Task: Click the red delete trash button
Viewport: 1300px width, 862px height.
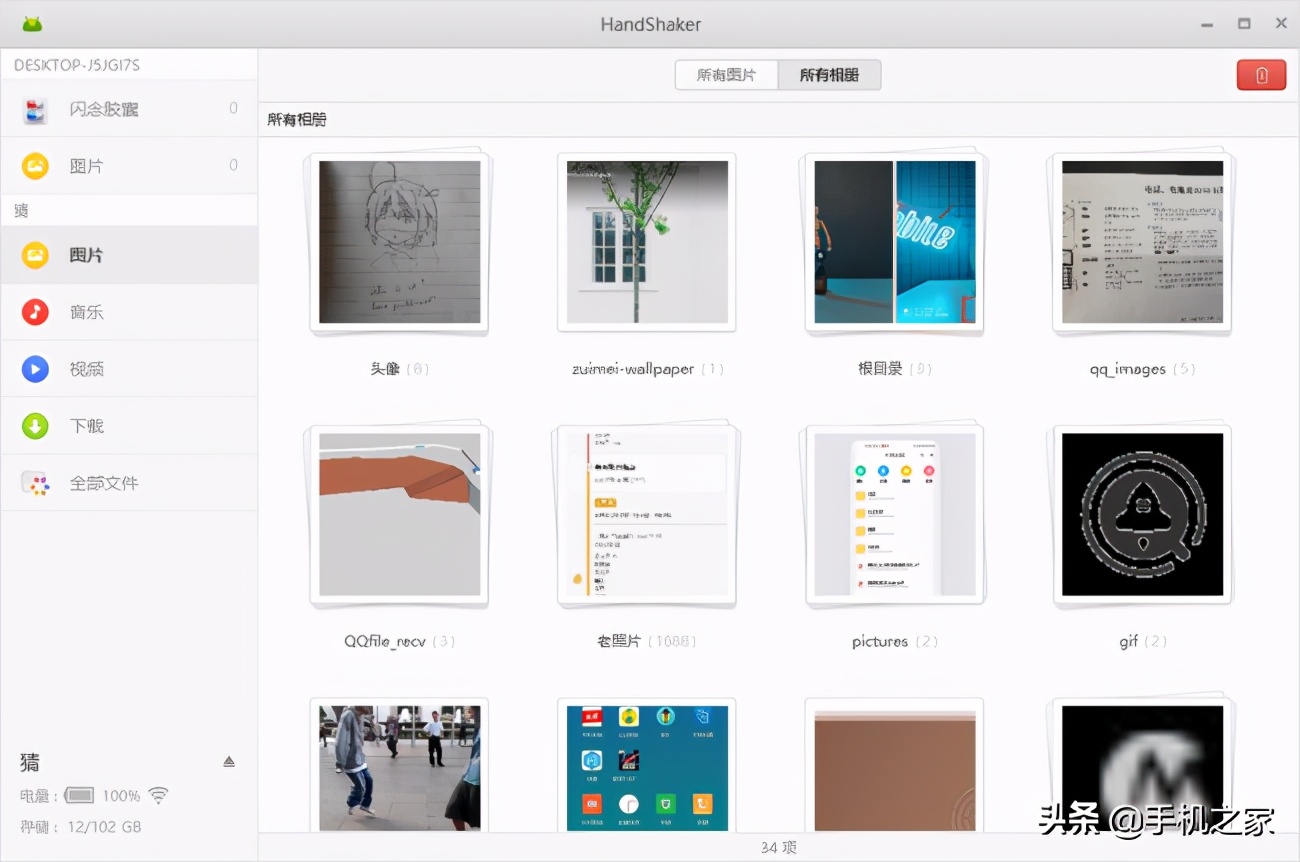Action: click(x=1261, y=75)
